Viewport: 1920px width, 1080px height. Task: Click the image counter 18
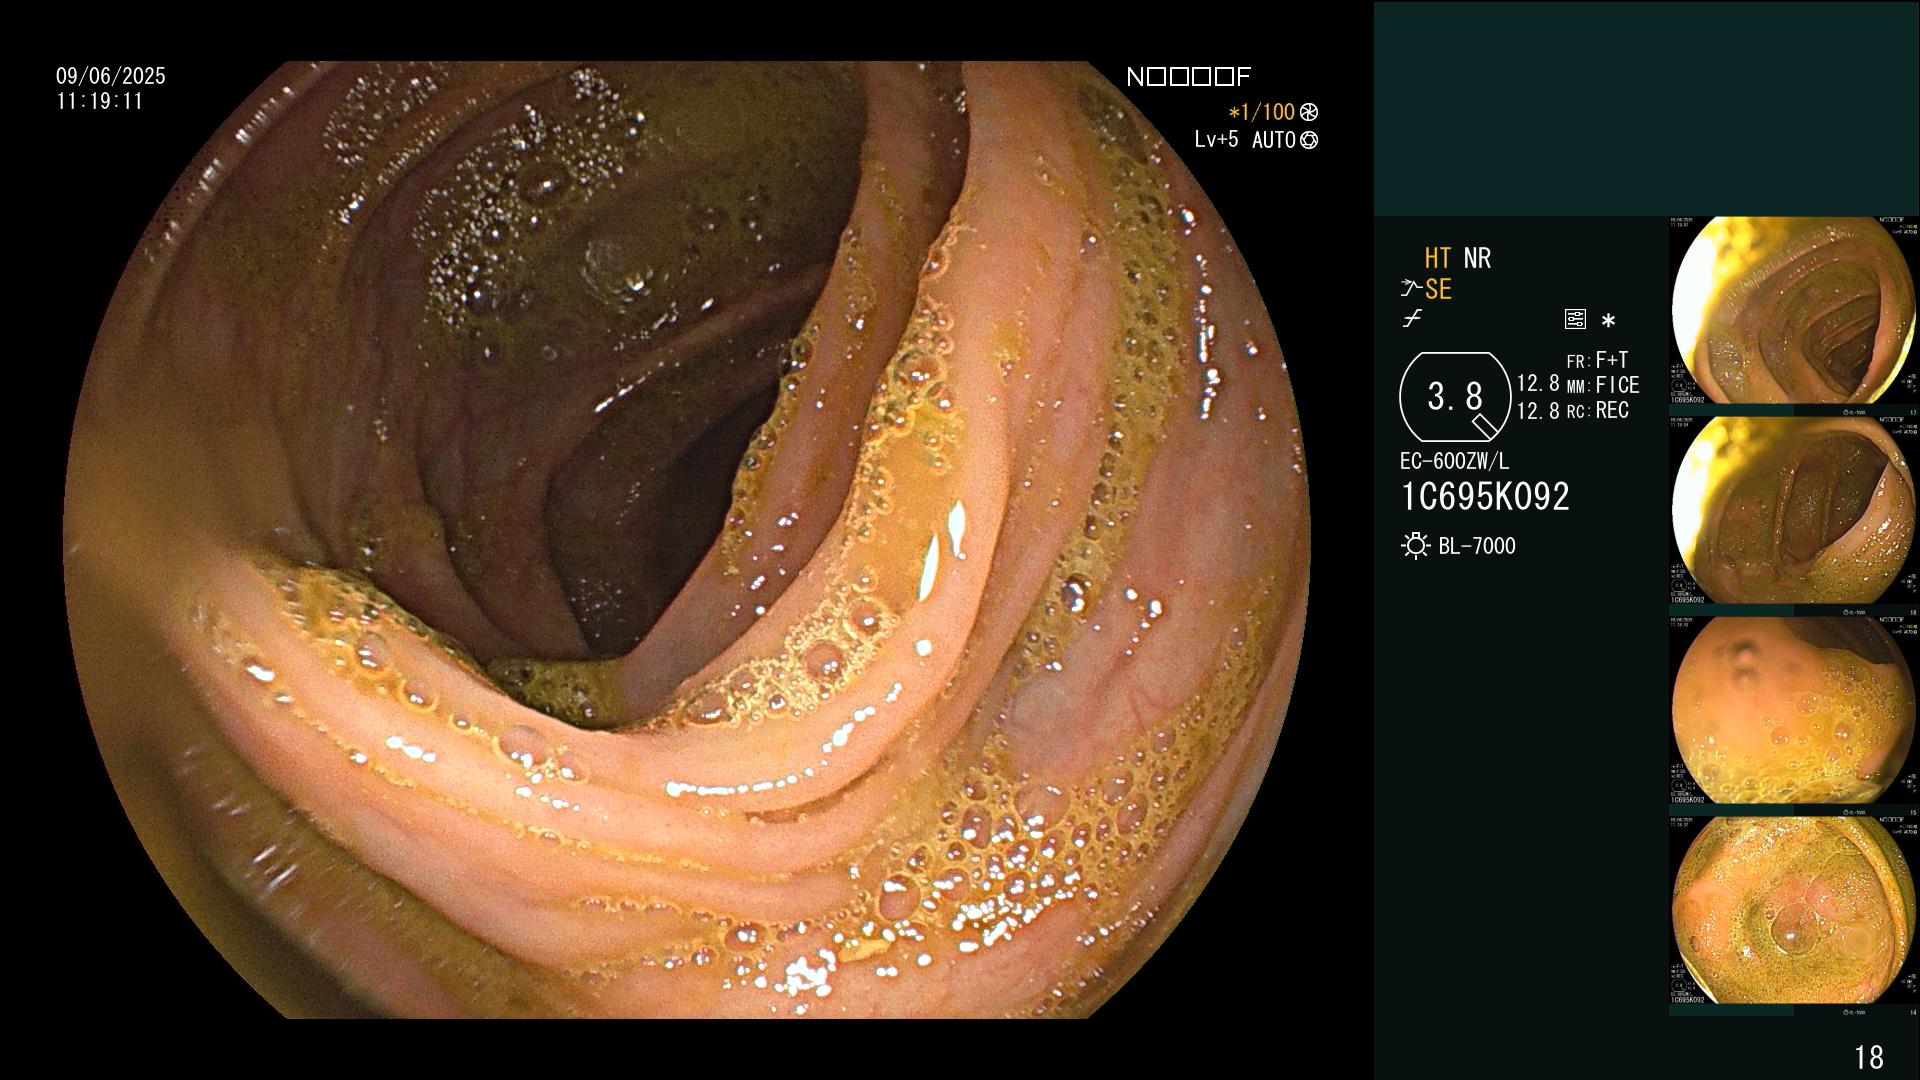click(x=1868, y=1057)
